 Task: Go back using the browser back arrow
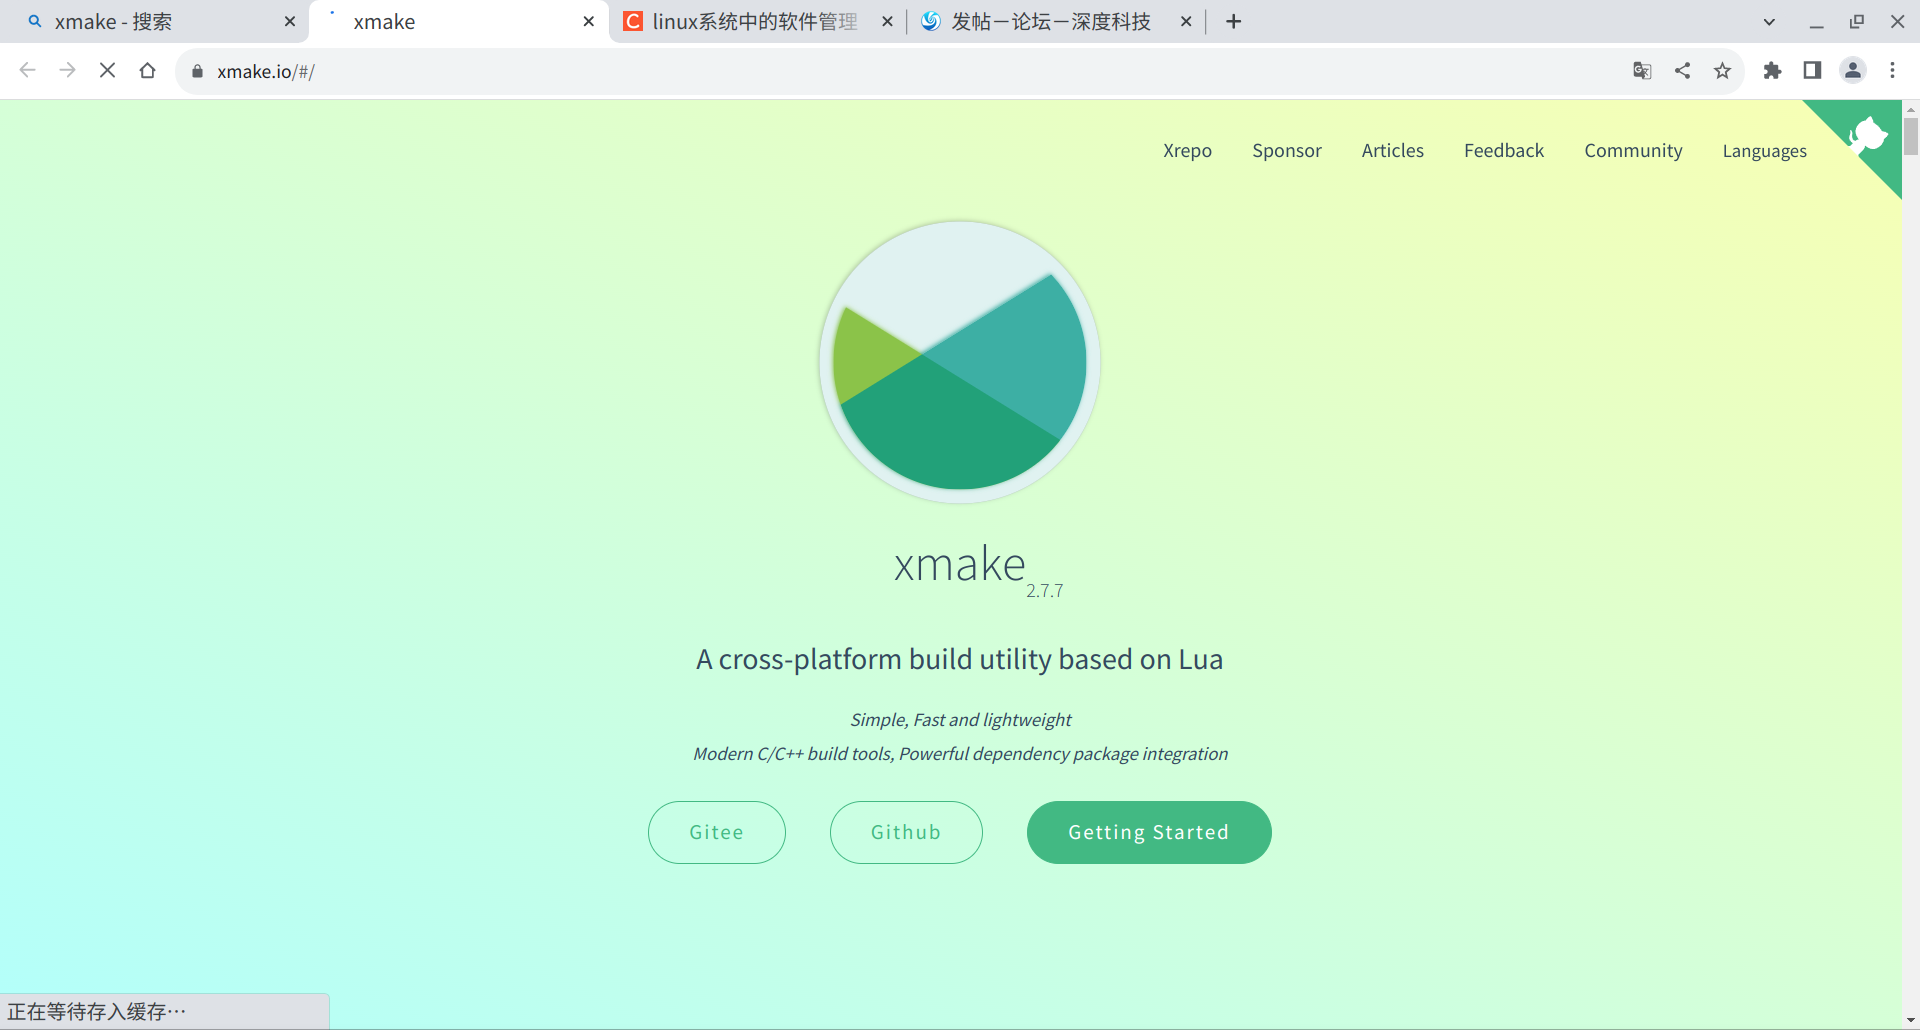[x=28, y=71]
